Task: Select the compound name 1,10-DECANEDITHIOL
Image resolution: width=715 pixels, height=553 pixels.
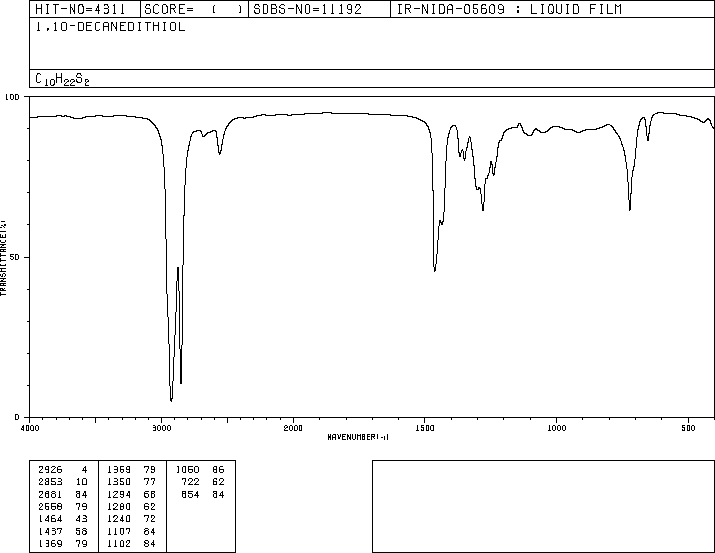Action: point(110,27)
